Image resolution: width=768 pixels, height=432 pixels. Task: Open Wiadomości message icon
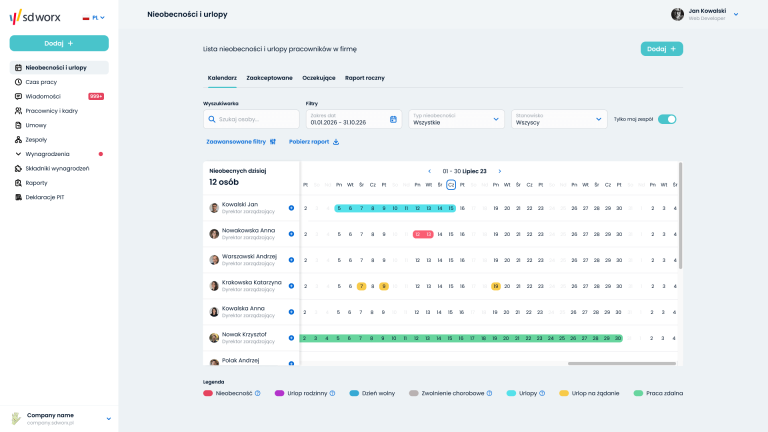click(18, 96)
